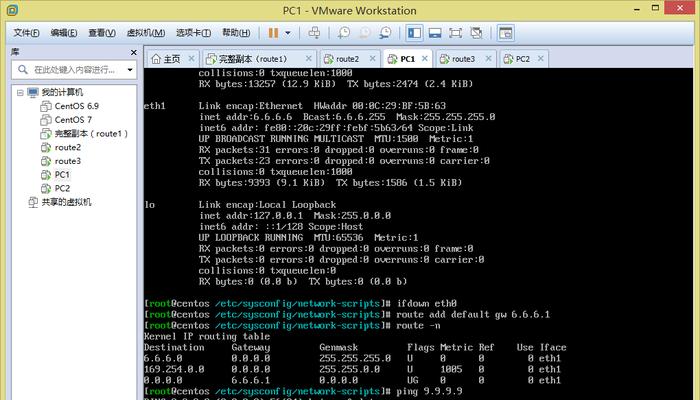700x400 pixels.
Task: Open the 文件(F) menu
Action: [x=26, y=33]
